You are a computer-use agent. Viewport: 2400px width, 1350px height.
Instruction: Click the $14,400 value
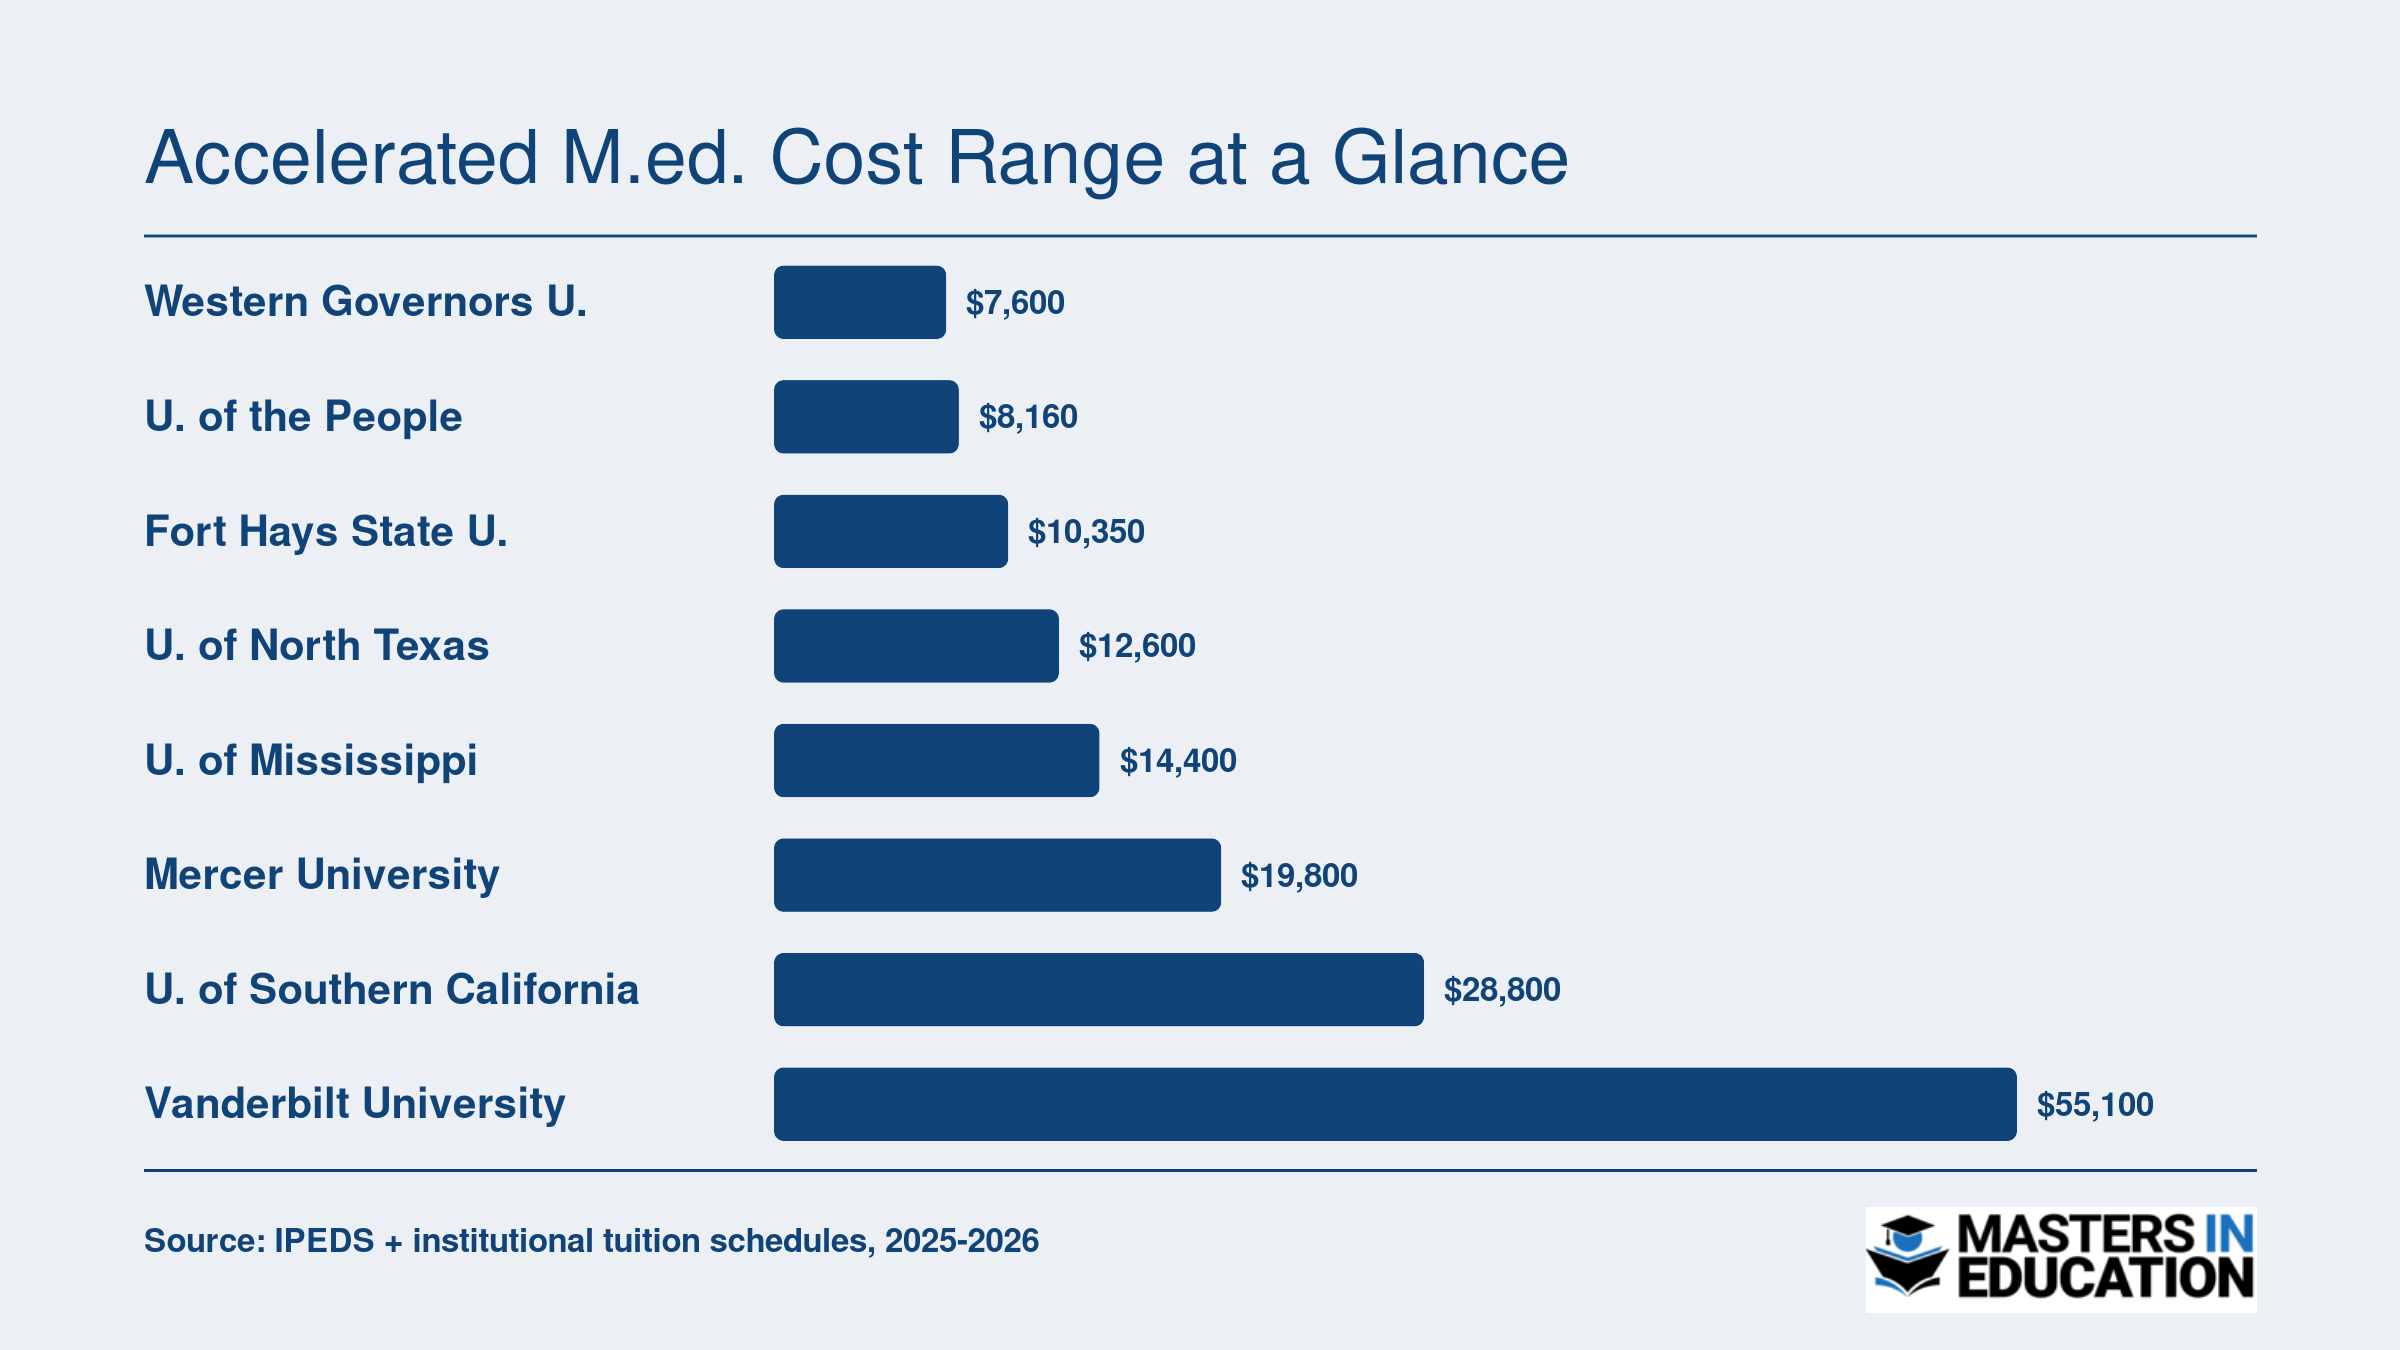pos(1178,761)
